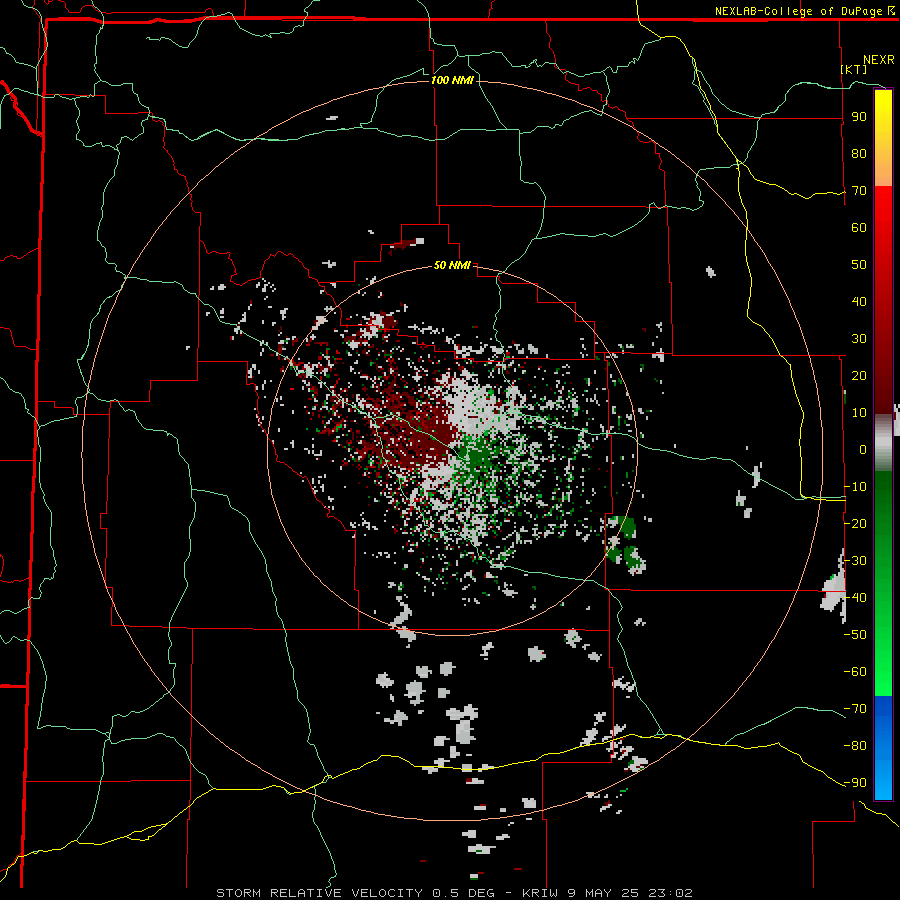Screen dimensions: 900x900
Task: Select the 30 value on the velocity scale
Action: (x=859, y=339)
